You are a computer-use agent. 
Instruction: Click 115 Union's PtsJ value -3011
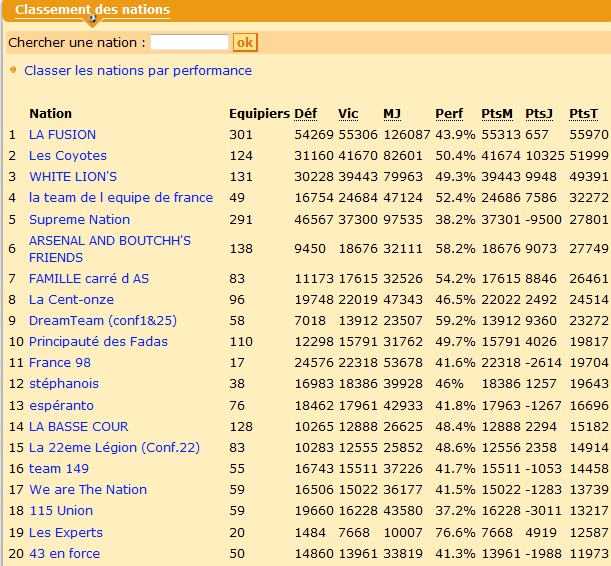(x=543, y=511)
